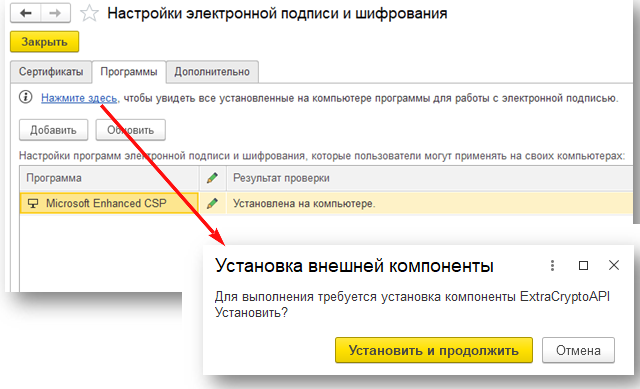The width and height of the screenshot is (640, 389).
Task: Click the Настройки программ электронной подписи label
Action: pos(322,156)
